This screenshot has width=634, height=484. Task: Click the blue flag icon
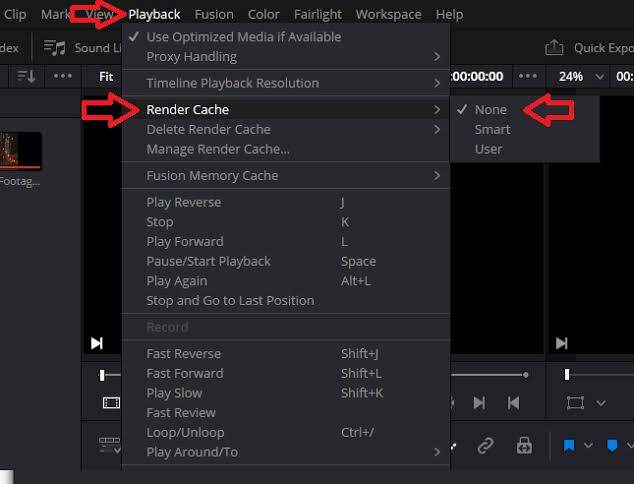[x=569, y=445]
